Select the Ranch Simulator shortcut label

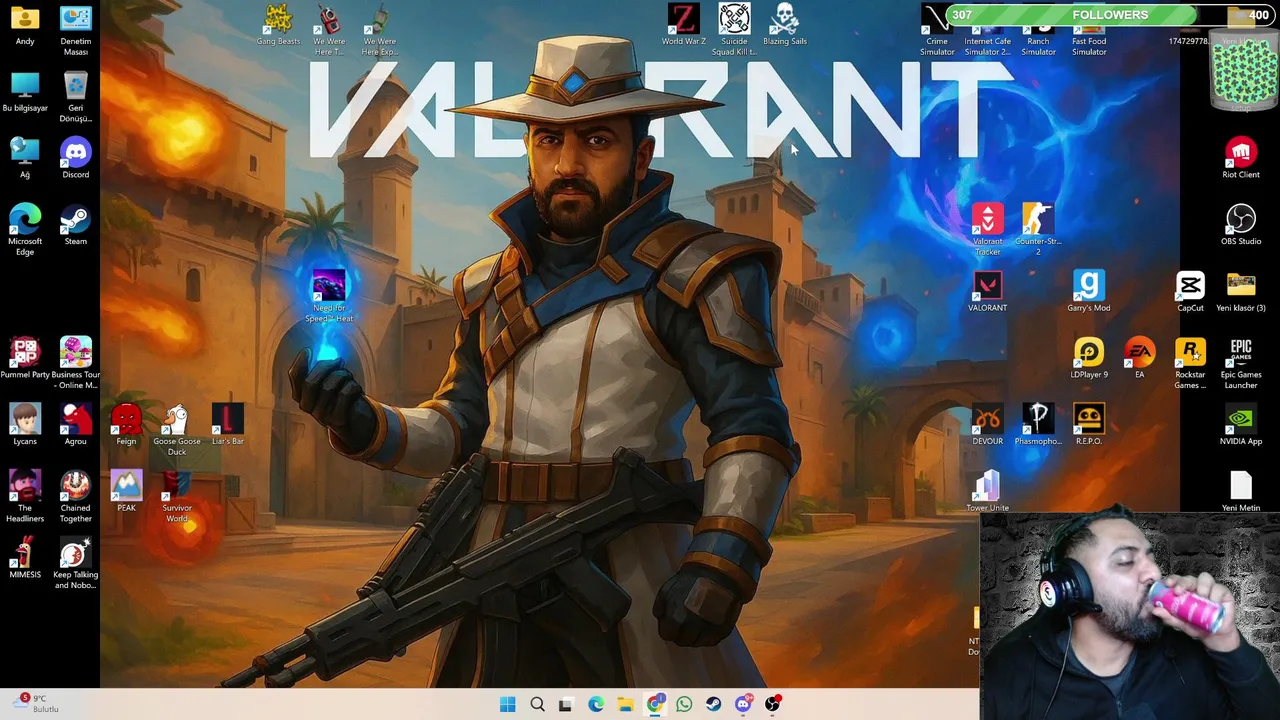[1038, 46]
